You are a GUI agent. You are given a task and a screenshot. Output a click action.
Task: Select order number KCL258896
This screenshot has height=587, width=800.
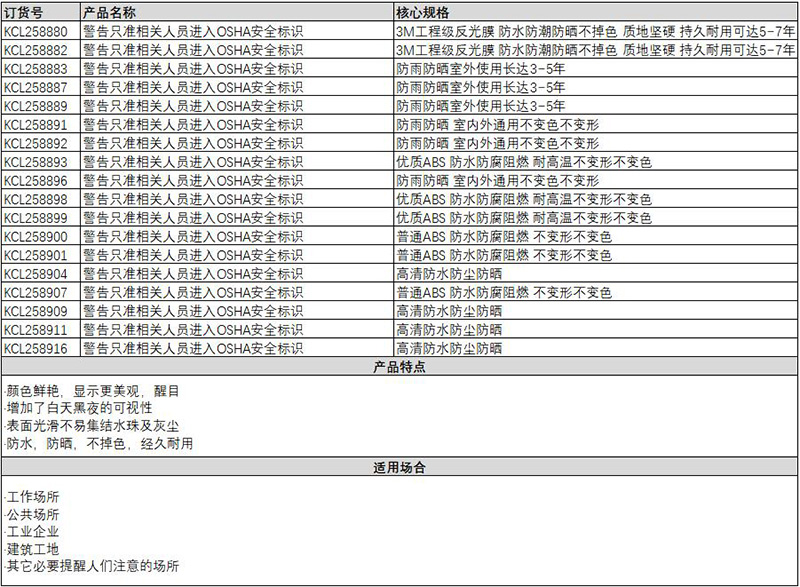click(x=37, y=181)
